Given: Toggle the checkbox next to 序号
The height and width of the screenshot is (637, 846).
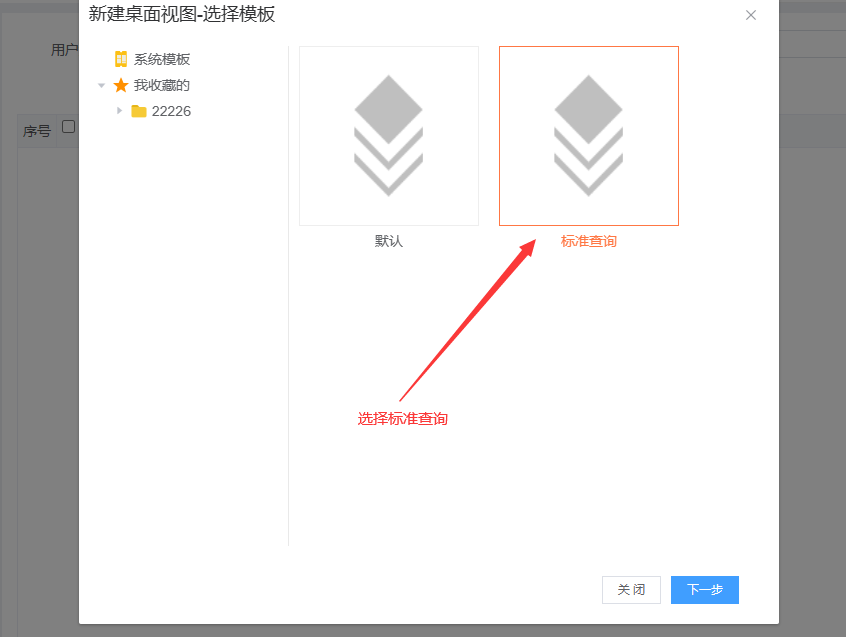Looking at the screenshot, I should pos(68,127).
